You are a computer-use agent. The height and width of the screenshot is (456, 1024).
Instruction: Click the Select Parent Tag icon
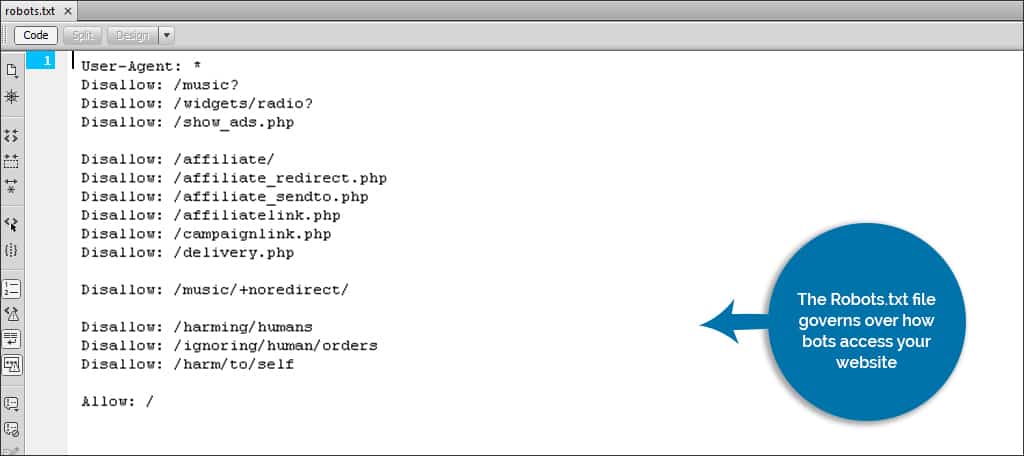[12, 224]
